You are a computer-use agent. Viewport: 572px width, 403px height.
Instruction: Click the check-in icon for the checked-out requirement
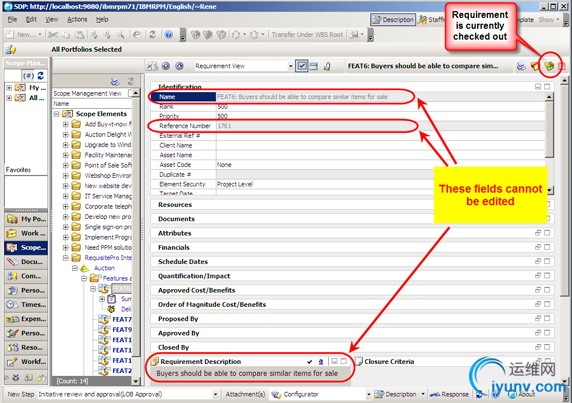pos(549,66)
